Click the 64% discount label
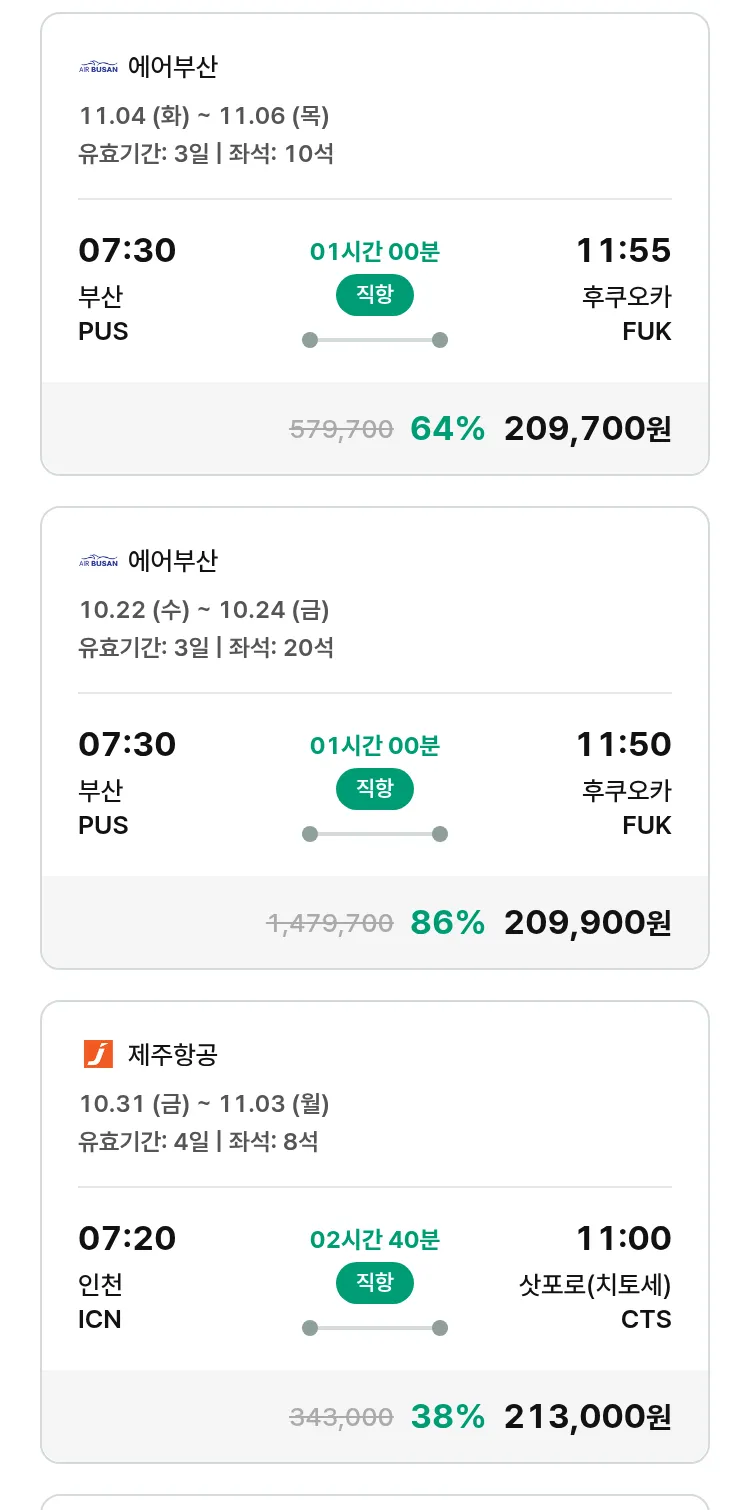Viewport: 750px width, 1510px height. 447,429
